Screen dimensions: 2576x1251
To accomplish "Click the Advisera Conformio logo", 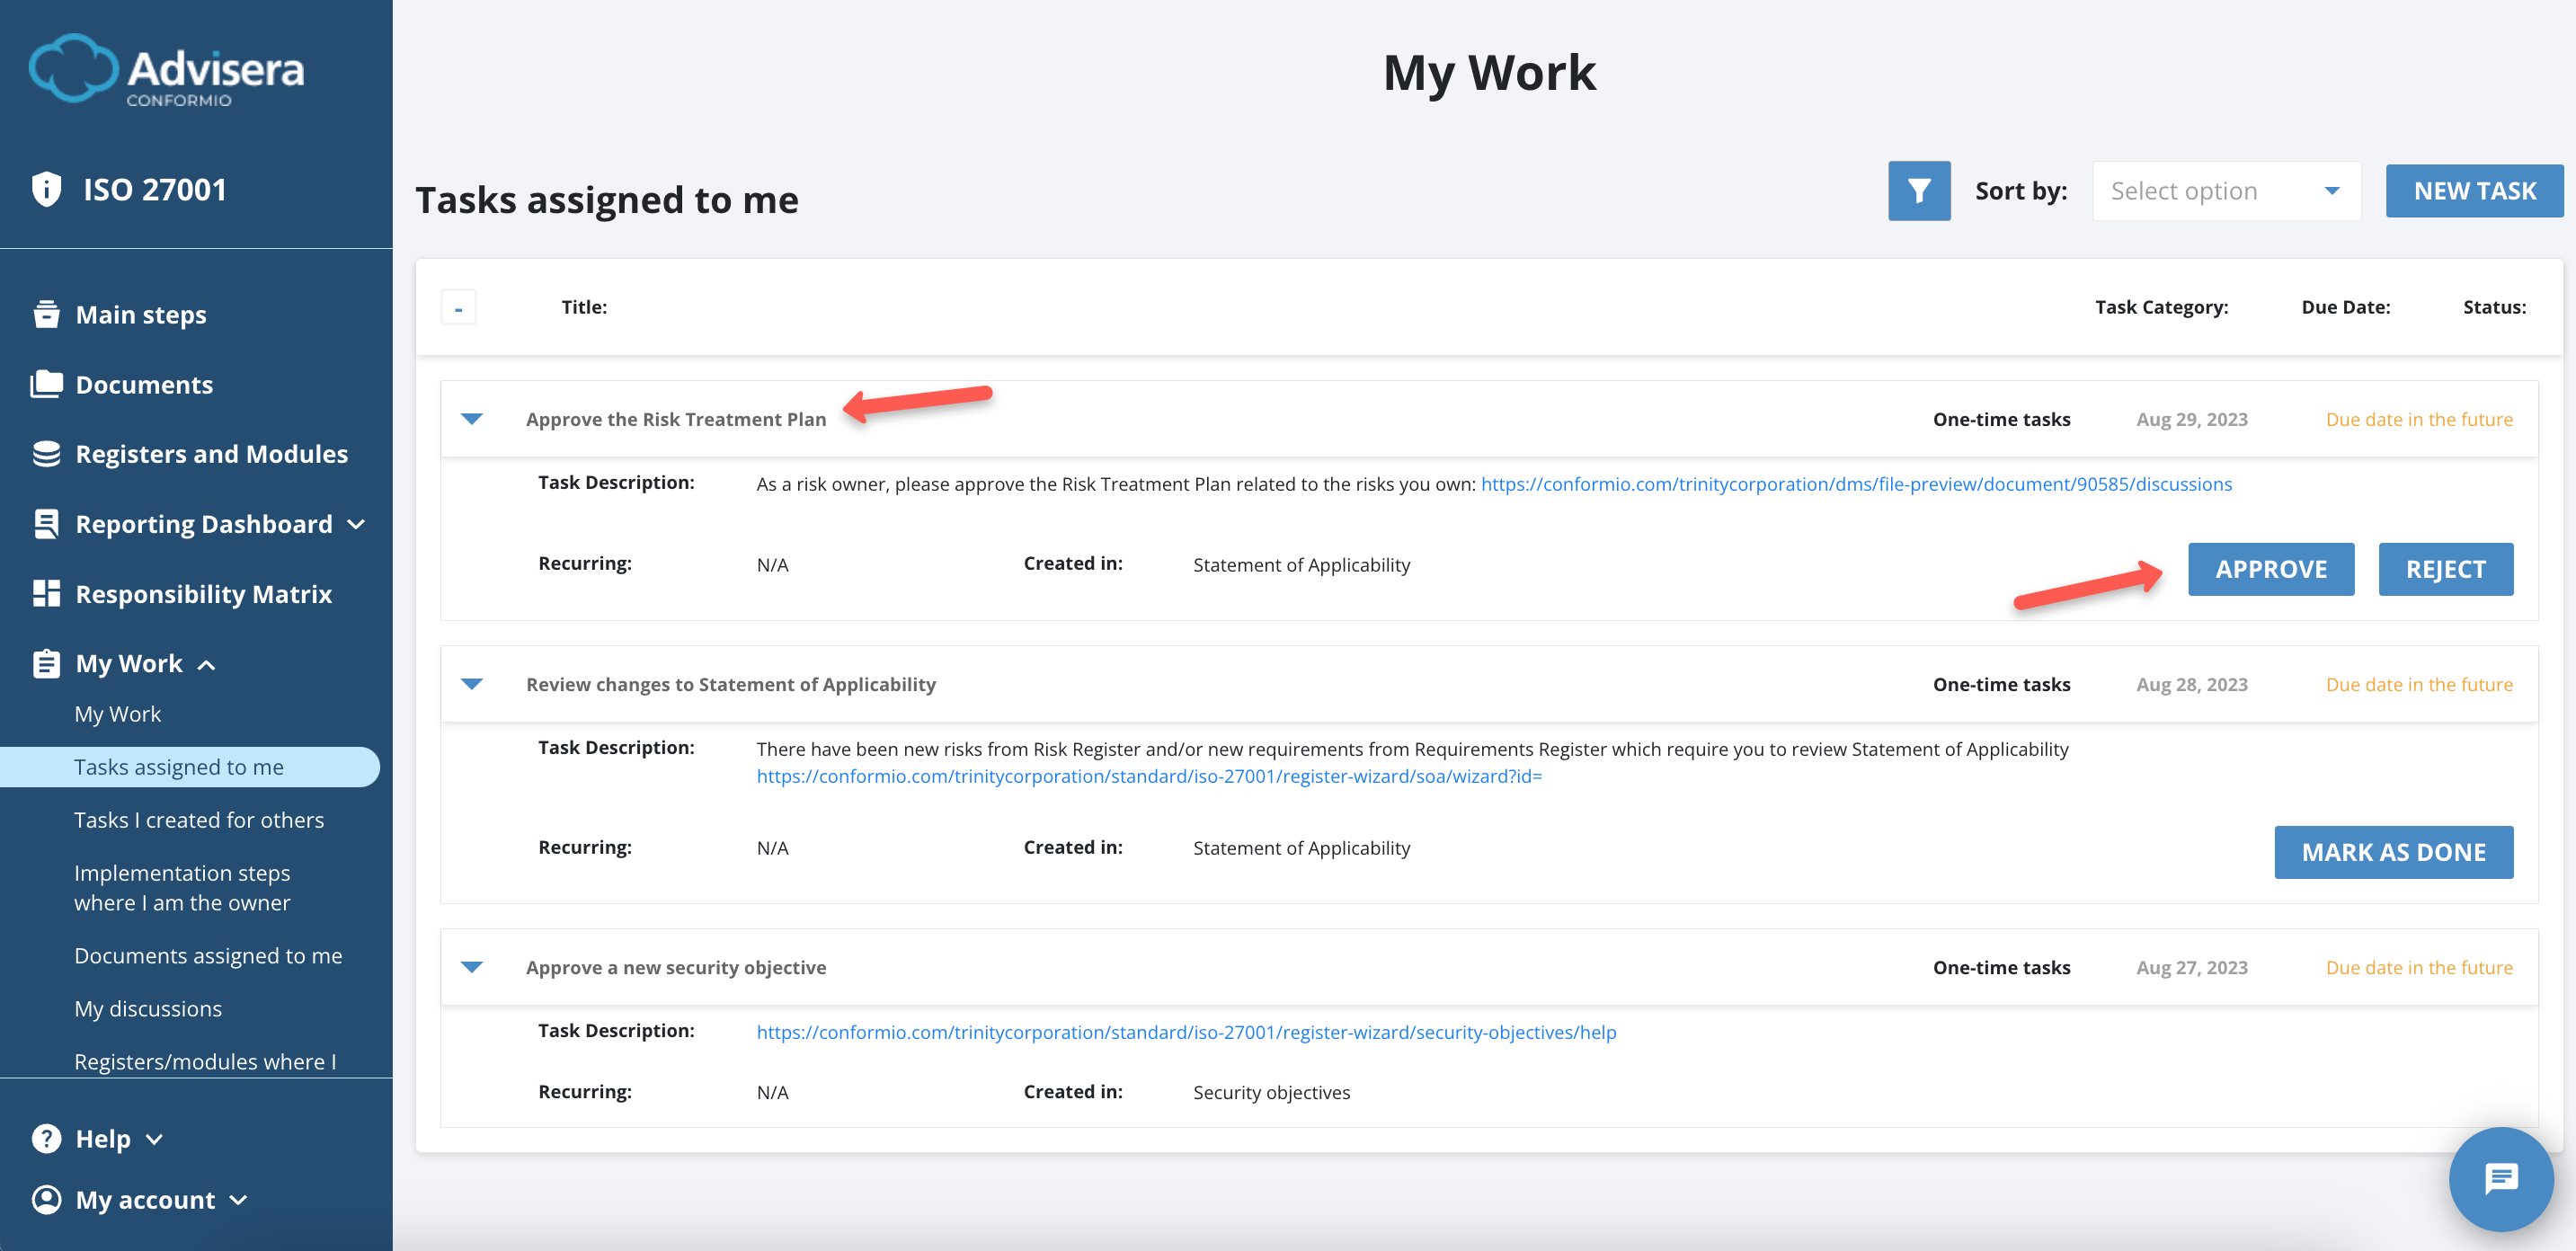I will 166,69.
